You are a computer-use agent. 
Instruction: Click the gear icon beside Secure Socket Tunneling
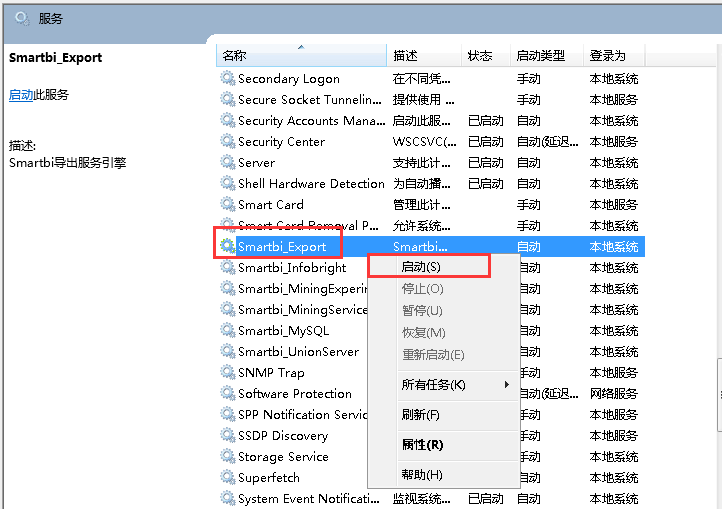coord(227,99)
